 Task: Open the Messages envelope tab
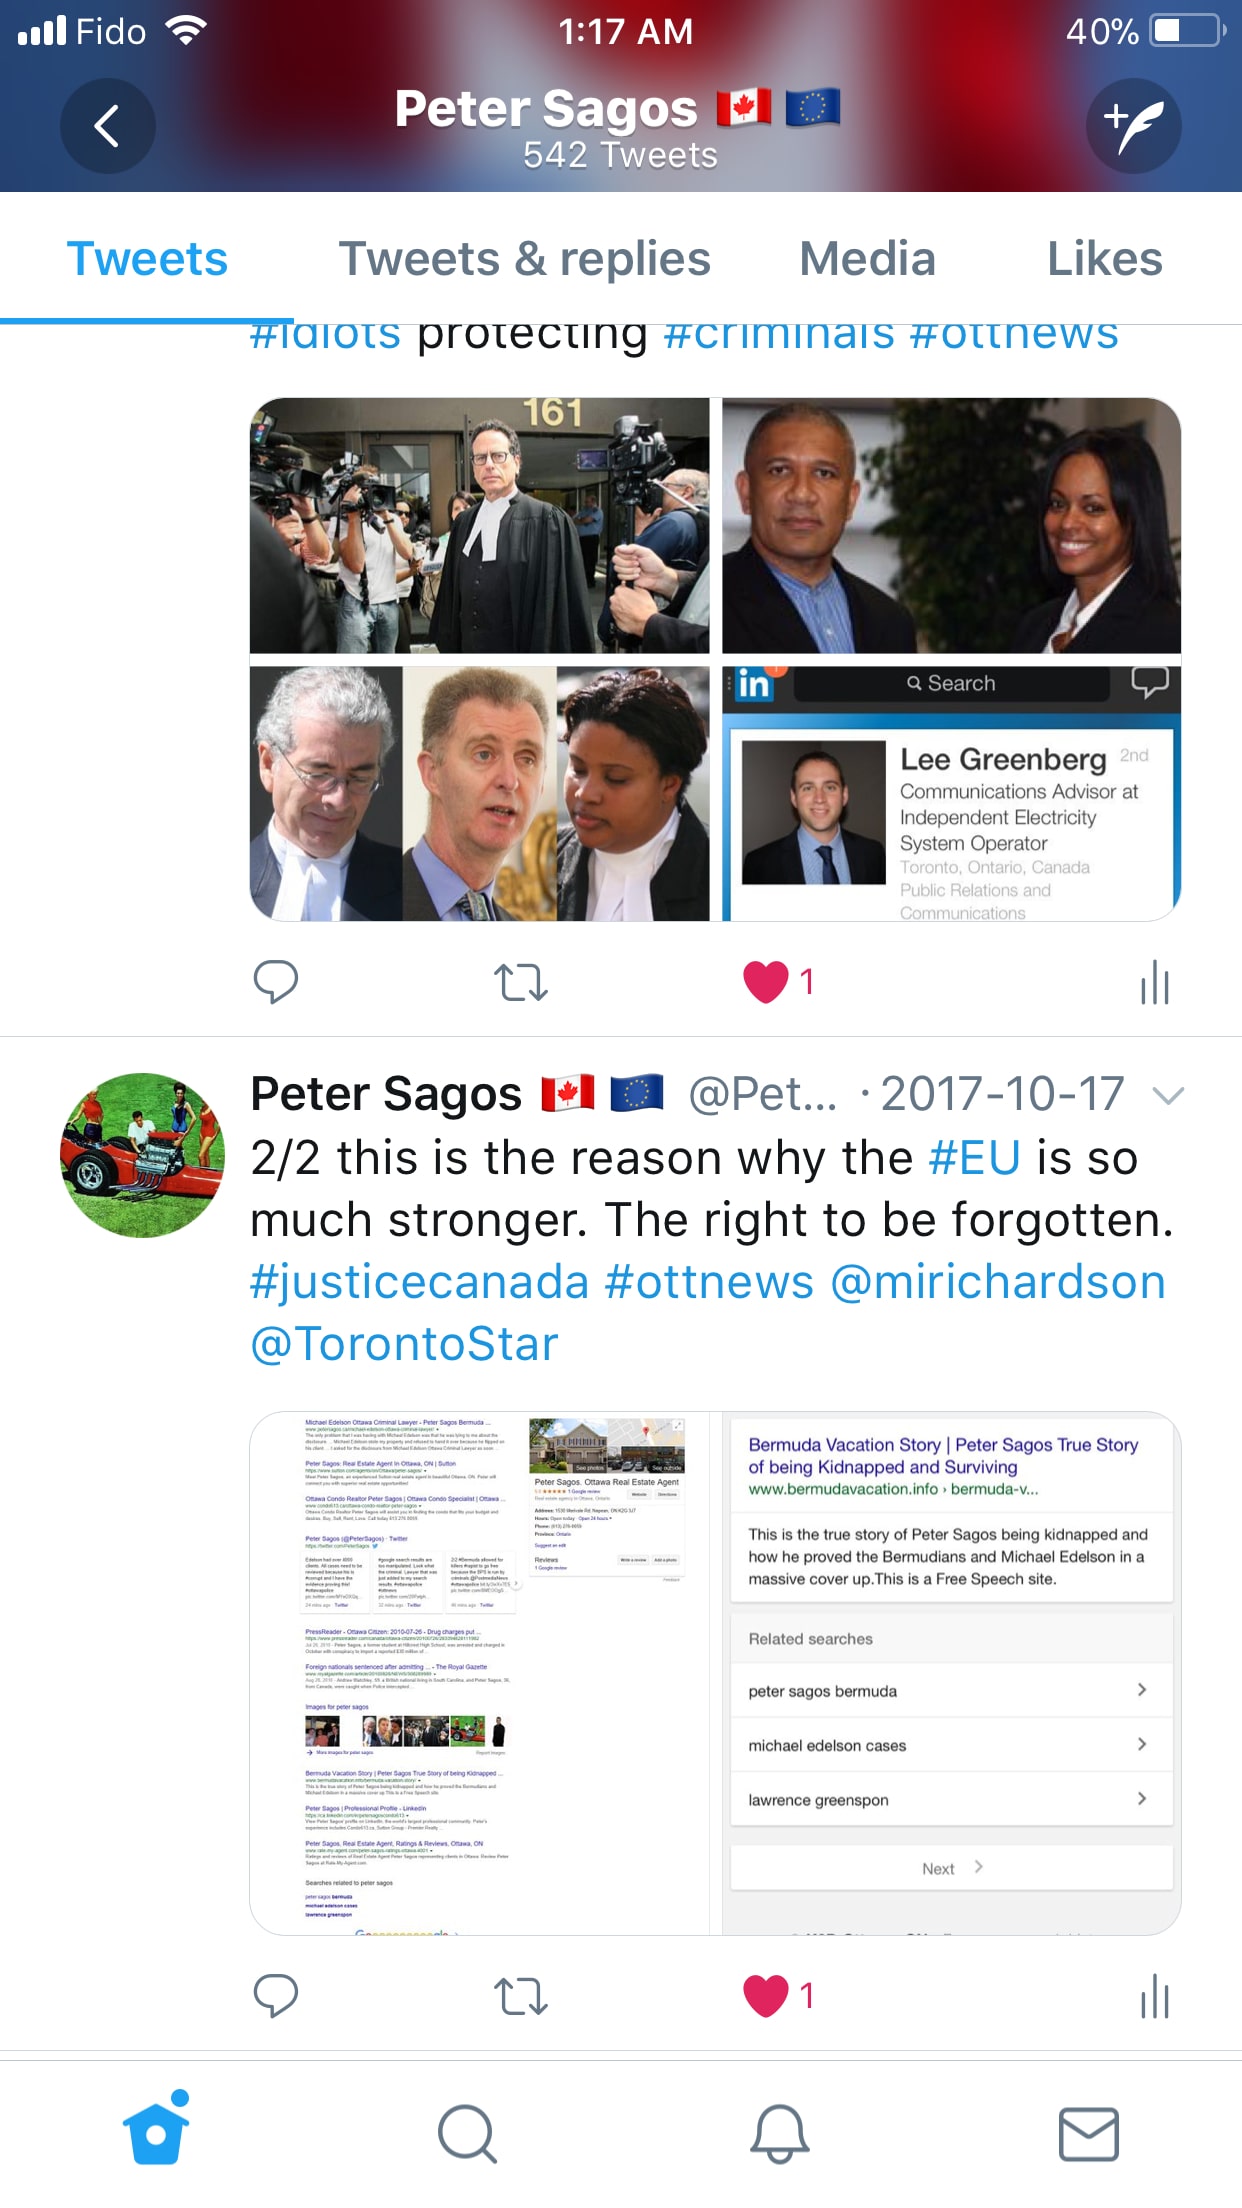tap(1089, 2134)
